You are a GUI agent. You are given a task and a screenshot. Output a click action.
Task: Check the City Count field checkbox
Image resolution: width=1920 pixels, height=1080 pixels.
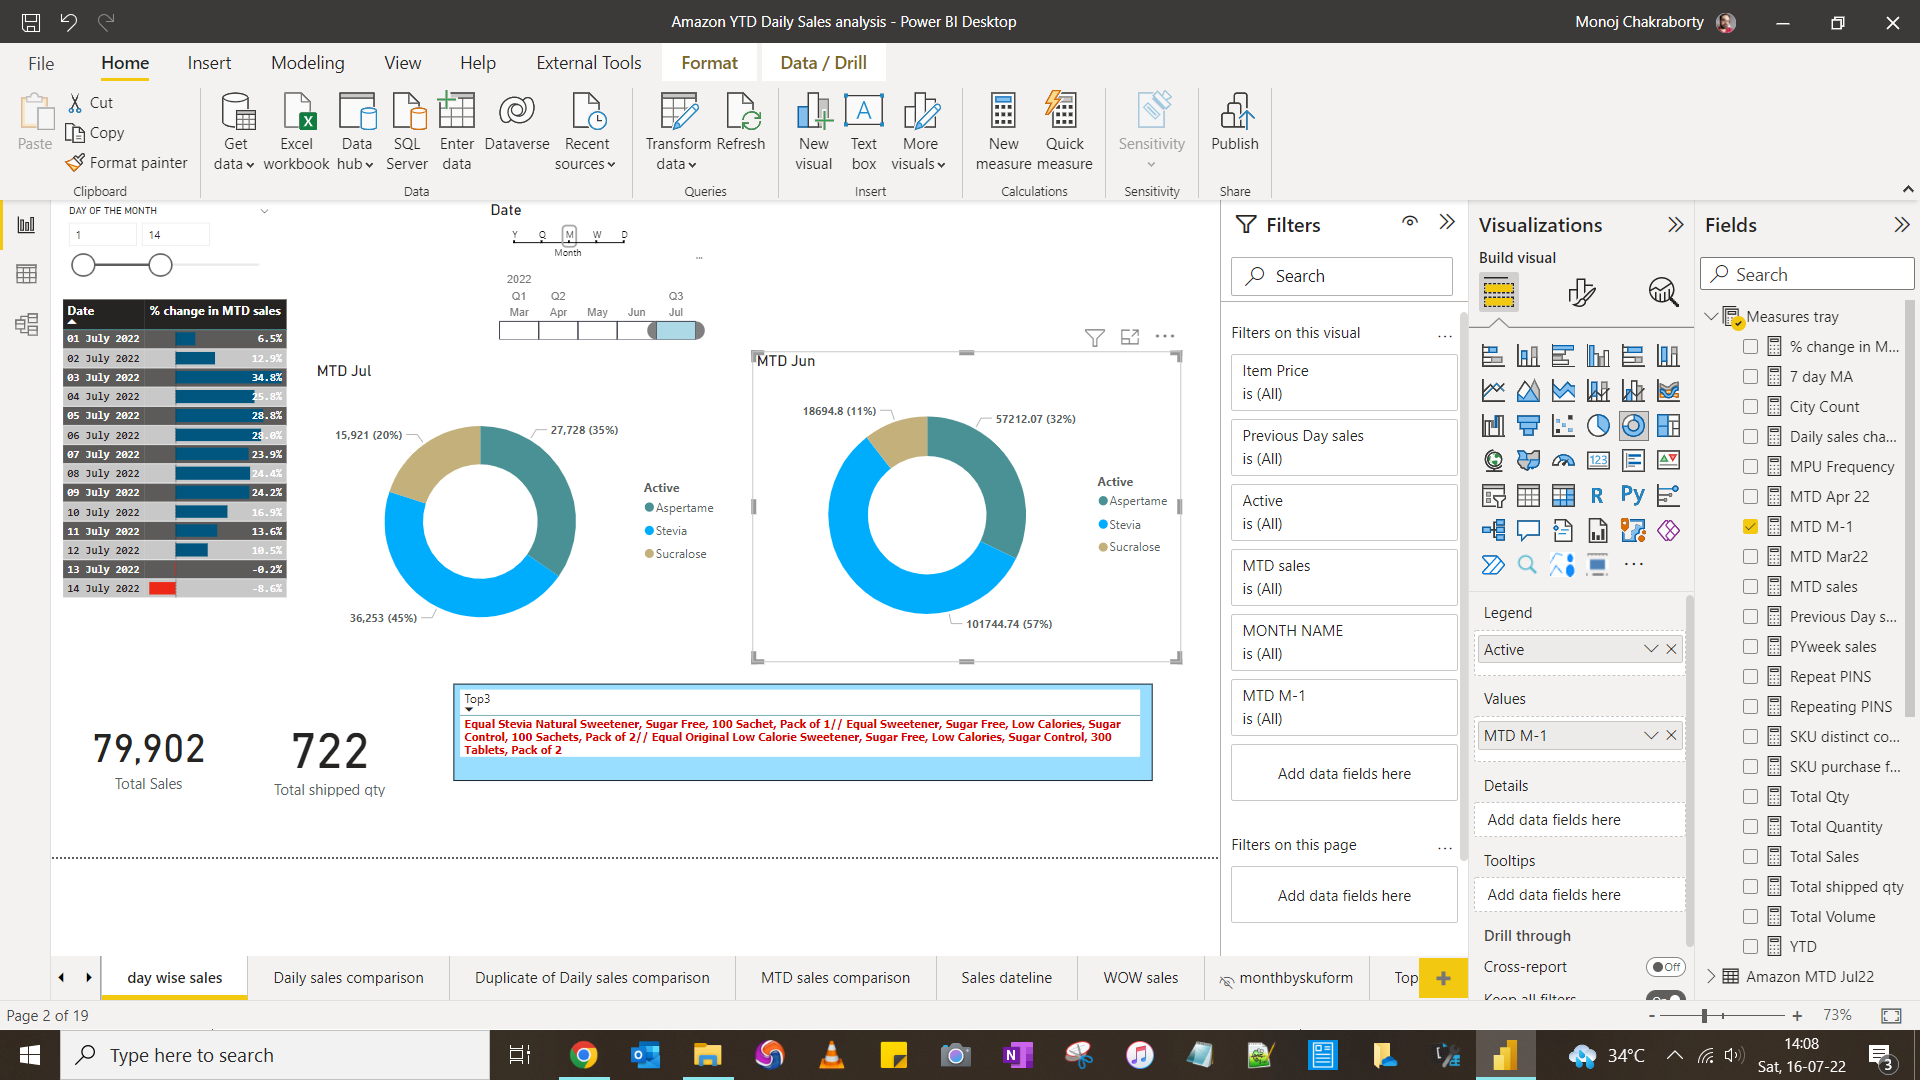pyautogui.click(x=1750, y=406)
